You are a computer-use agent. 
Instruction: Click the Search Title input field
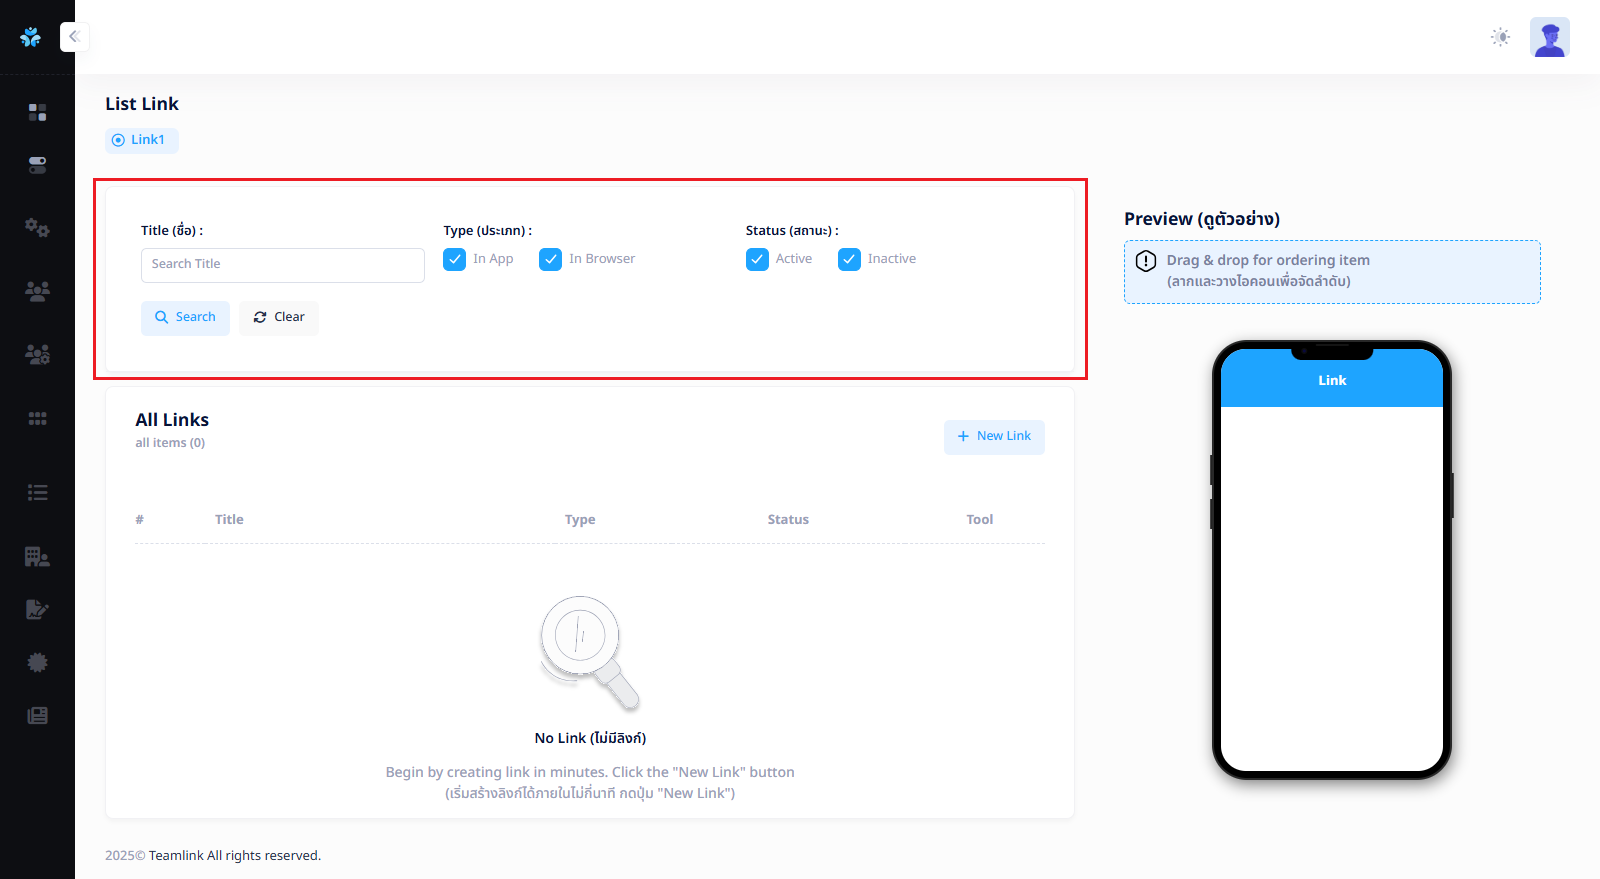click(282, 265)
